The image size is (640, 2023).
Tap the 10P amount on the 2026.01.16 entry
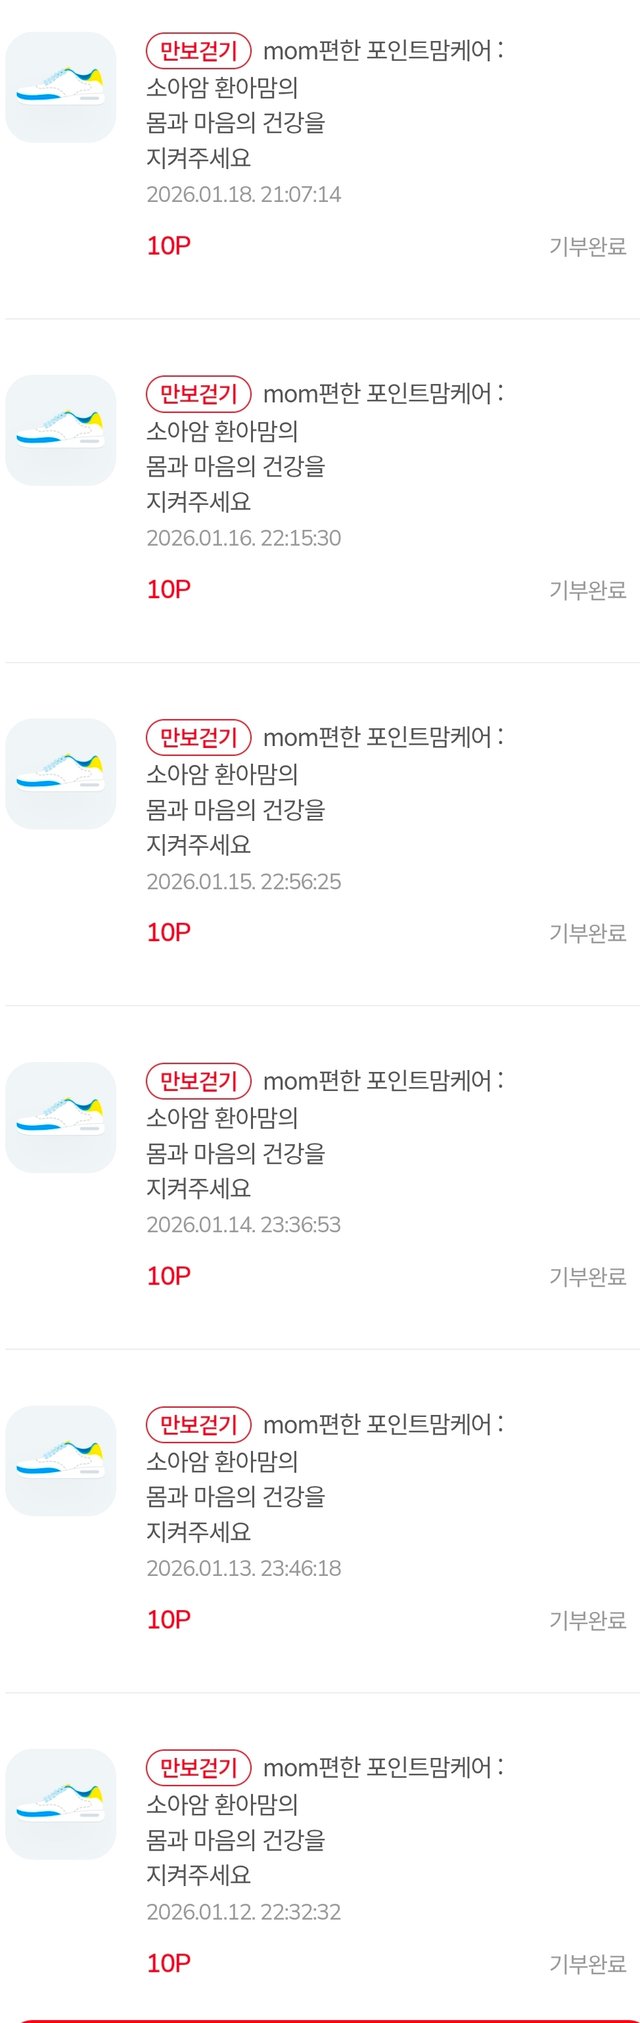(168, 589)
